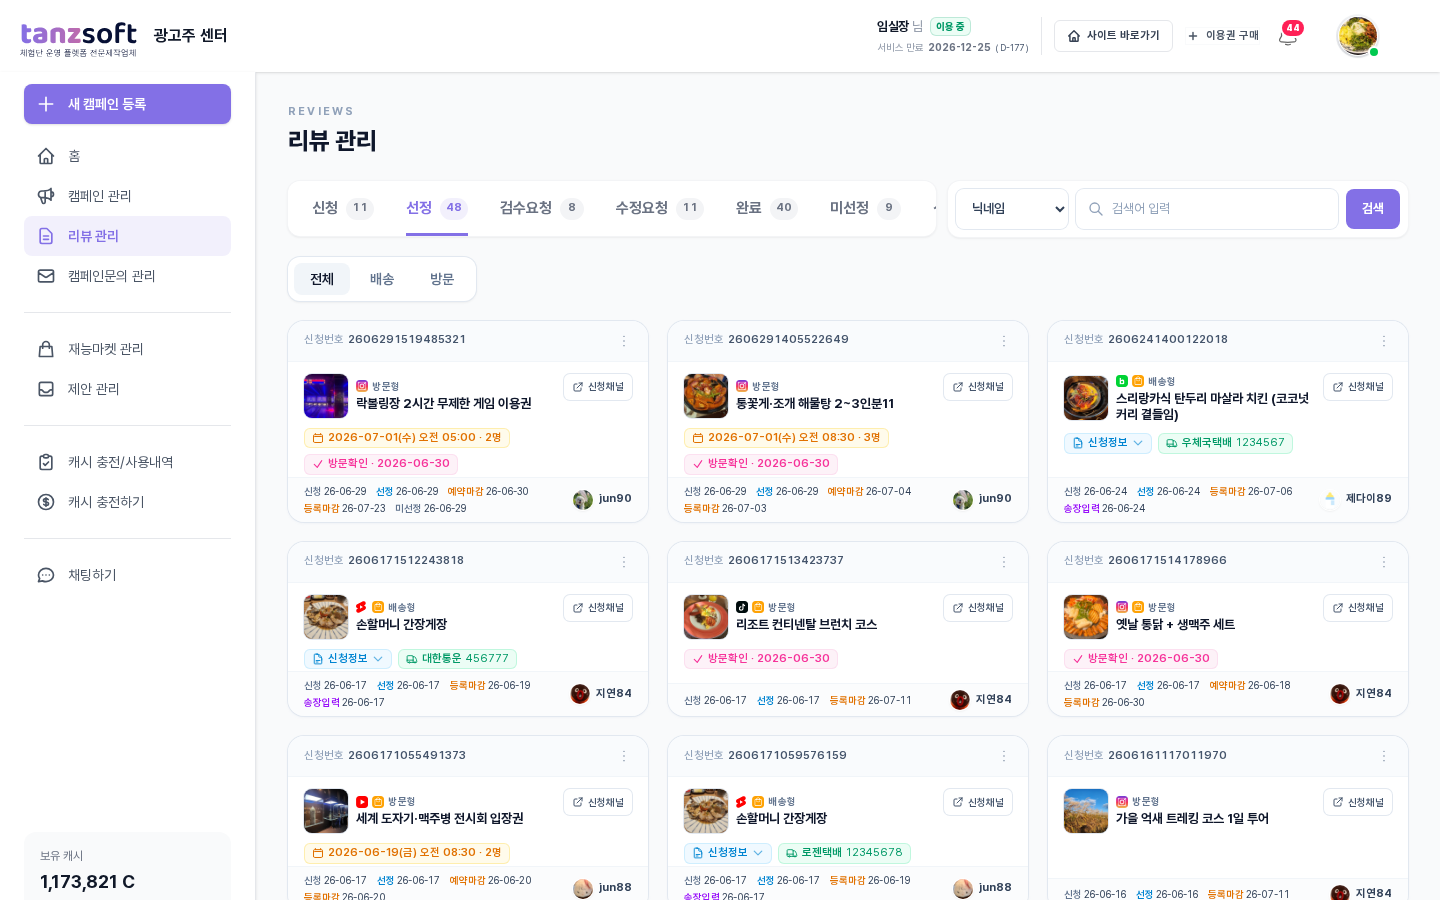Open 신청채널 for 동꽃게·조개 해물탕 card
The width and height of the screenshot is (1440, 900).
(978, 387)
